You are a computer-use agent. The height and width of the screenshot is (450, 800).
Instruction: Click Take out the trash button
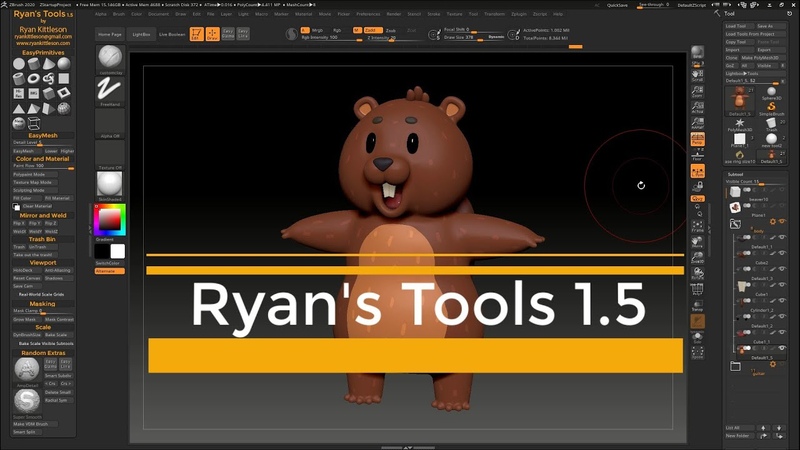coord(35,255)
